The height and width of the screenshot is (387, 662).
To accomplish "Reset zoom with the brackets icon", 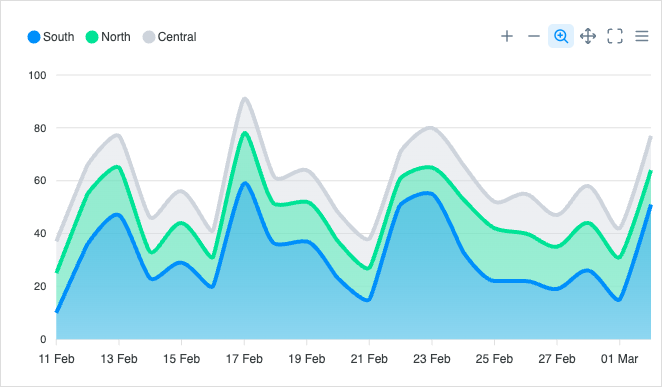I will [x=615, y=36].
